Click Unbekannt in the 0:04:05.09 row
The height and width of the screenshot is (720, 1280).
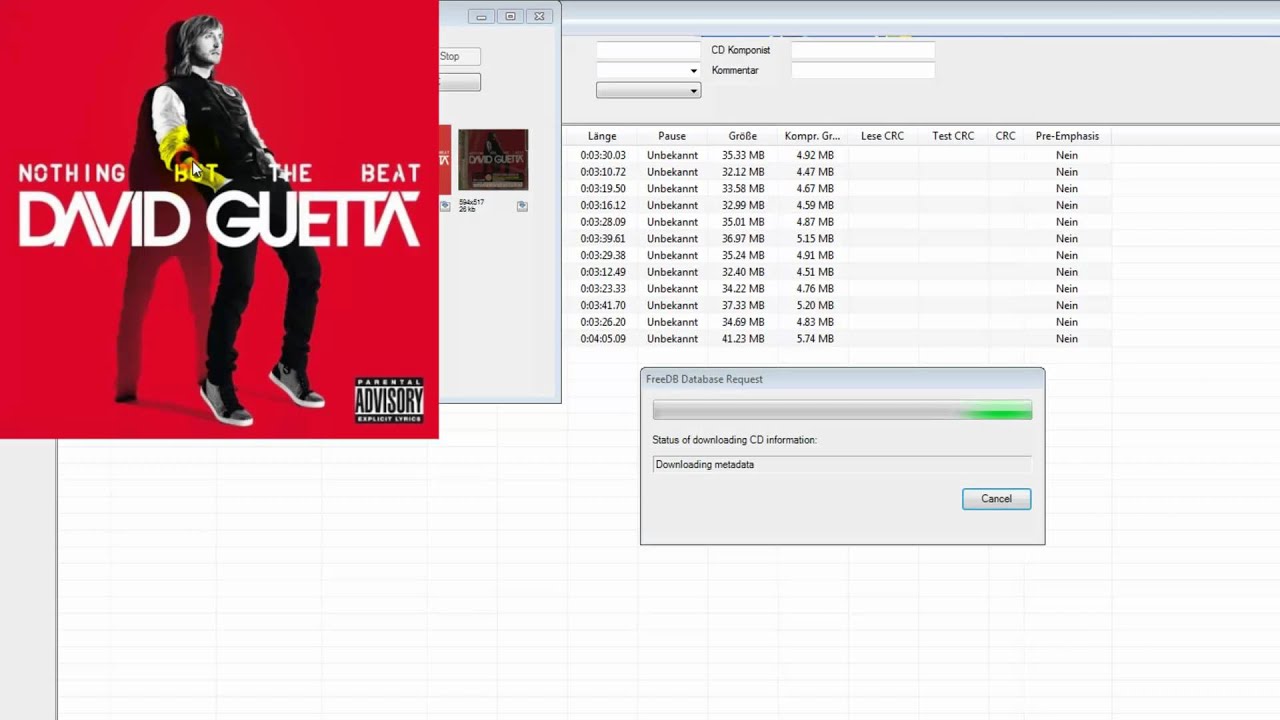click(672, 339)
